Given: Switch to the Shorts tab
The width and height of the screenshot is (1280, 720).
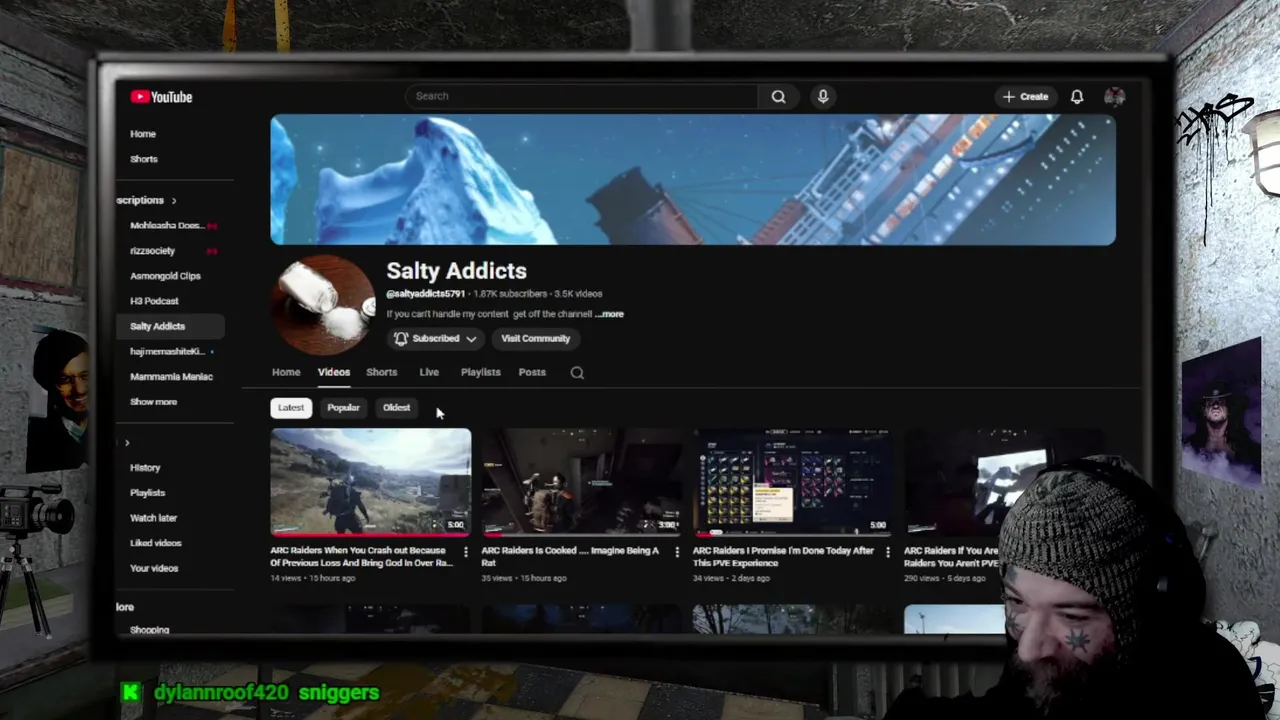Looking at the screenshot, I should (x=381, y=372).
